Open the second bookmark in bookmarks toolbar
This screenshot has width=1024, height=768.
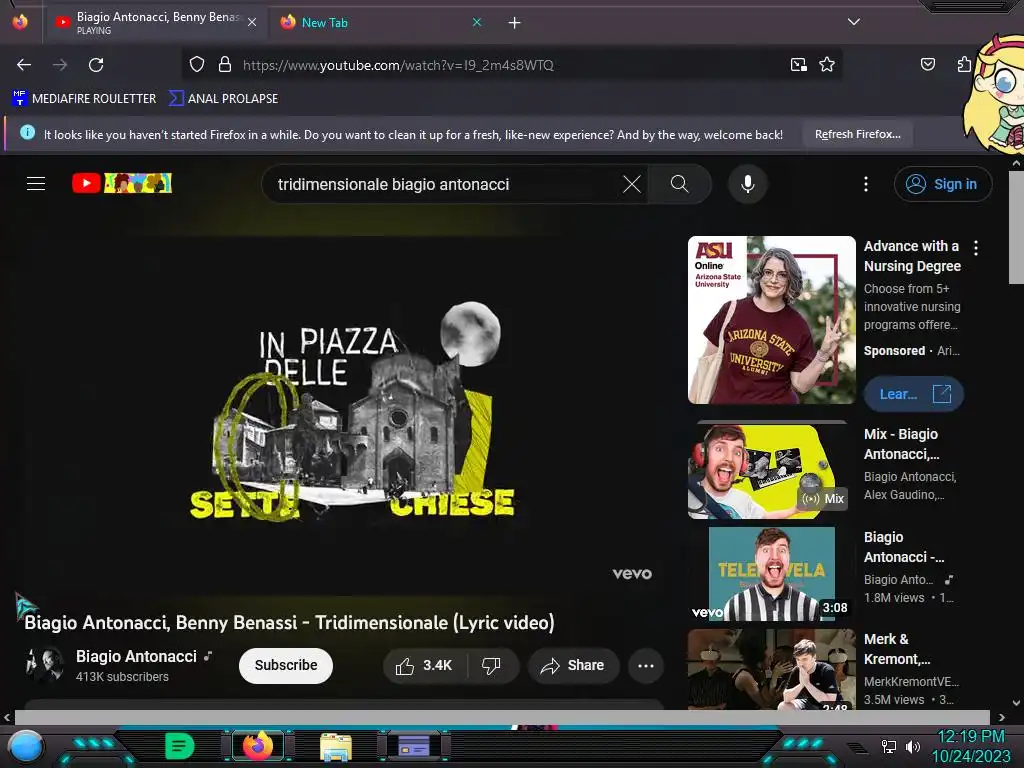[223, 99]
